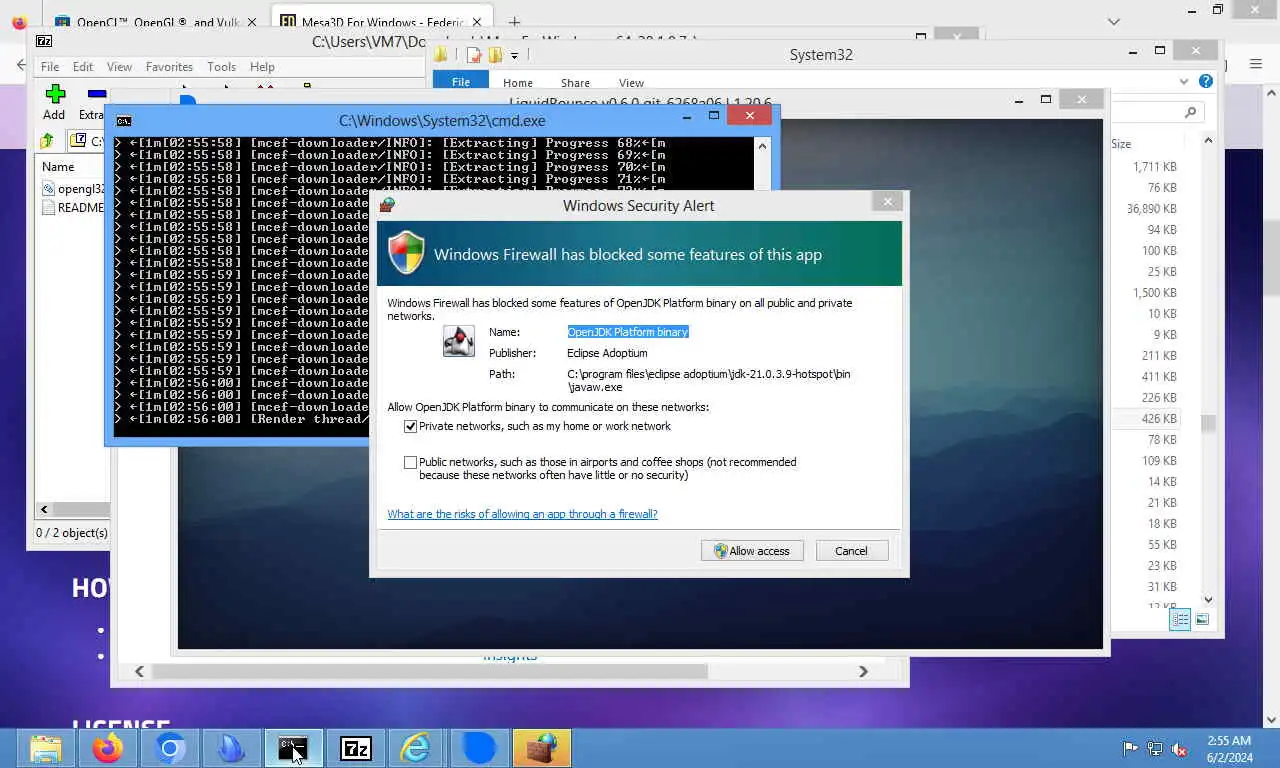The width and height of the screenshot is (1280, 768).
Task: Click the New folder icon in Explorer quick access
Action: (494, 55)
